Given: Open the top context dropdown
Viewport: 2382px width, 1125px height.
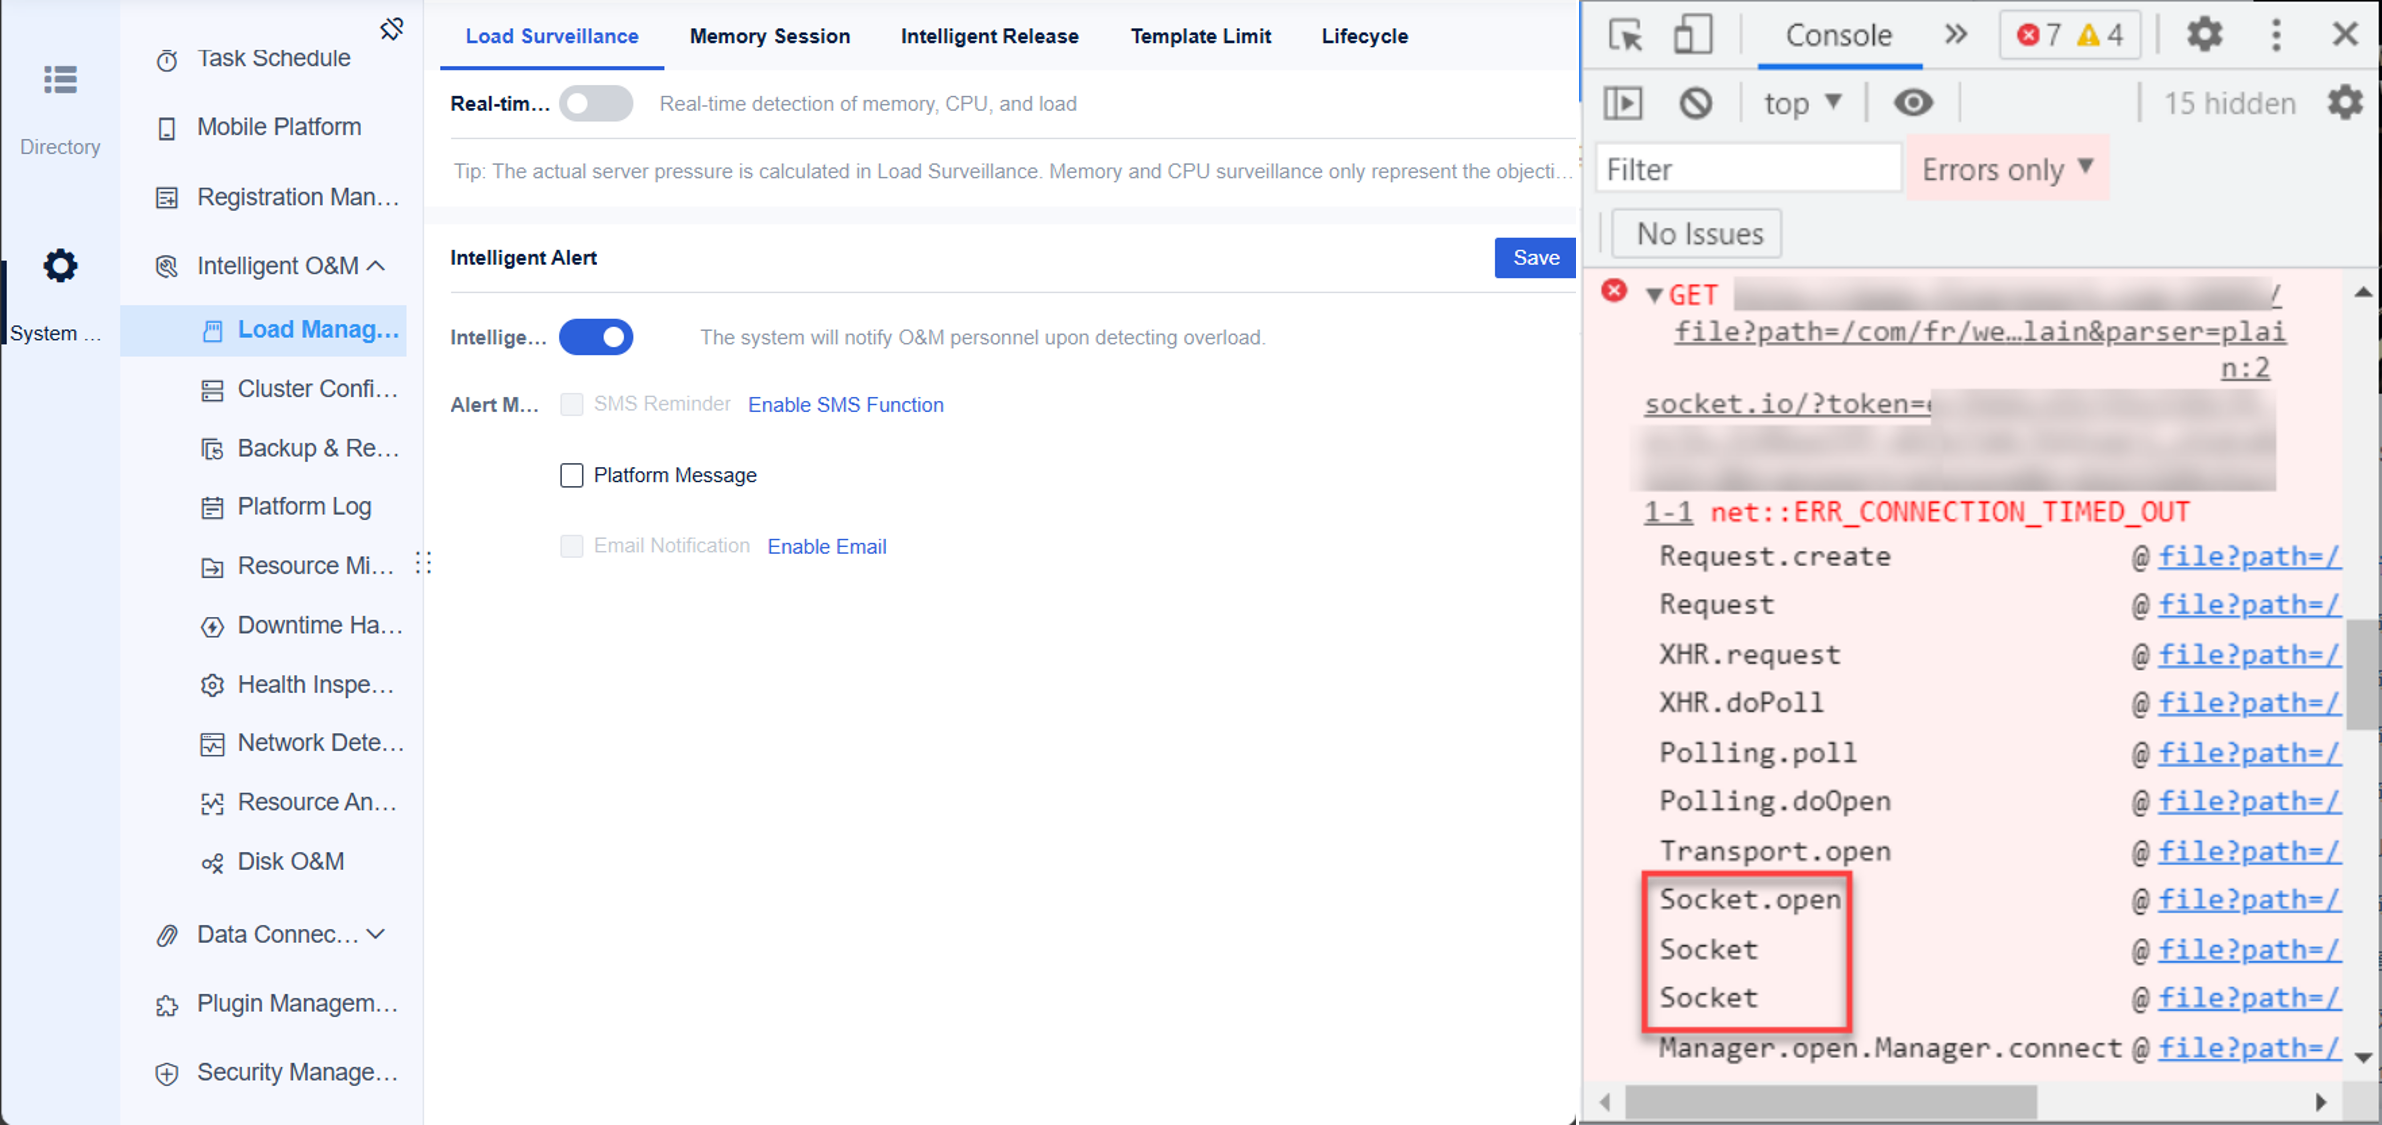Looking at the screenshot, I should [1802, 103].
